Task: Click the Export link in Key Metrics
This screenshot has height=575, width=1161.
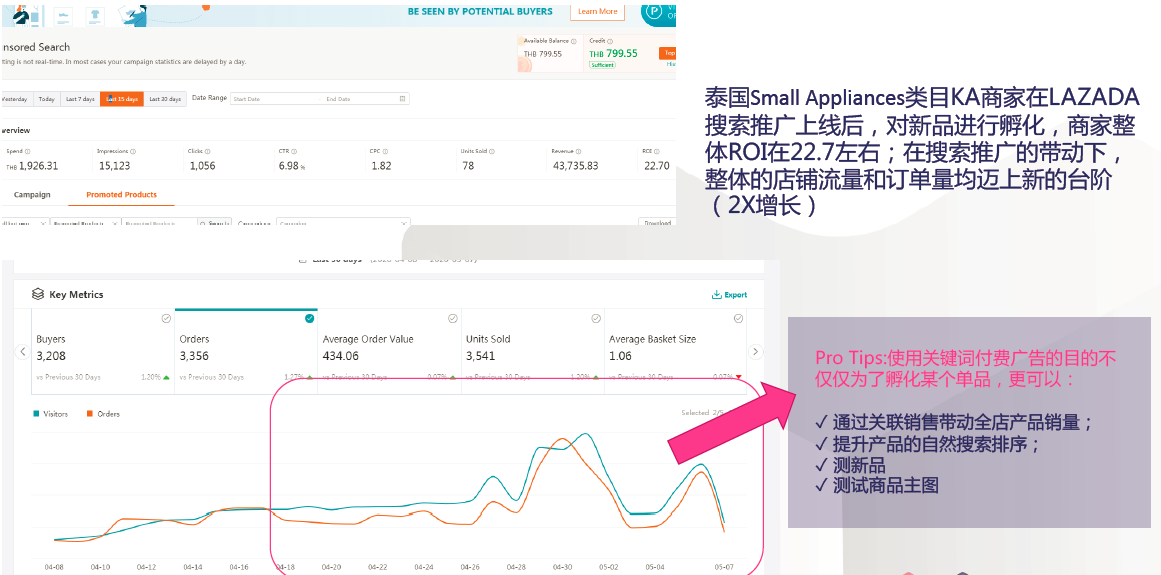Action: click(x=729, y=295)
